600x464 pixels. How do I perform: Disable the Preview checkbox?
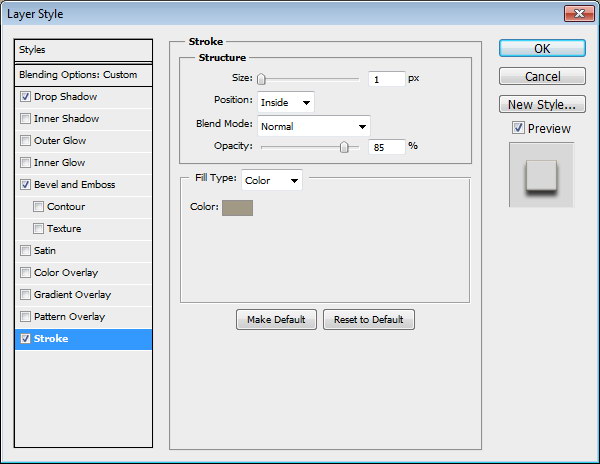pyautogui.click(x=517, y=128)
